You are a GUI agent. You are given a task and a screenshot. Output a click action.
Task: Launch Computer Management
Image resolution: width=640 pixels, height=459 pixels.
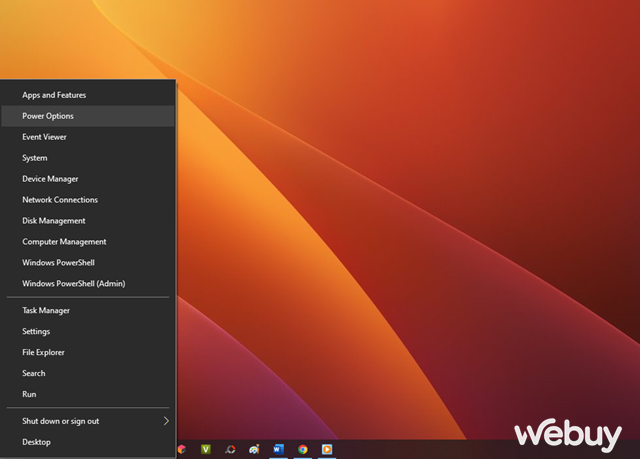click(x=88, y=242)
